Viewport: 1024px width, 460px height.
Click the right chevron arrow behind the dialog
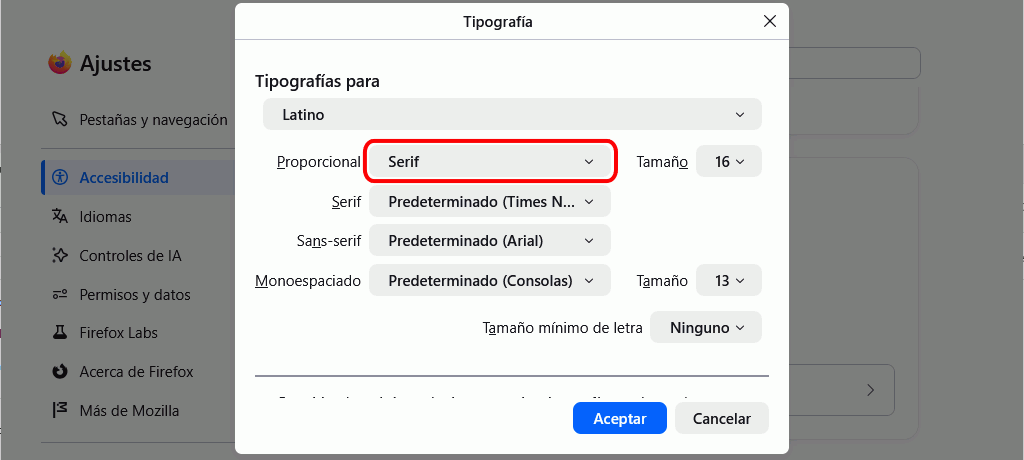[x=870, y=390]
